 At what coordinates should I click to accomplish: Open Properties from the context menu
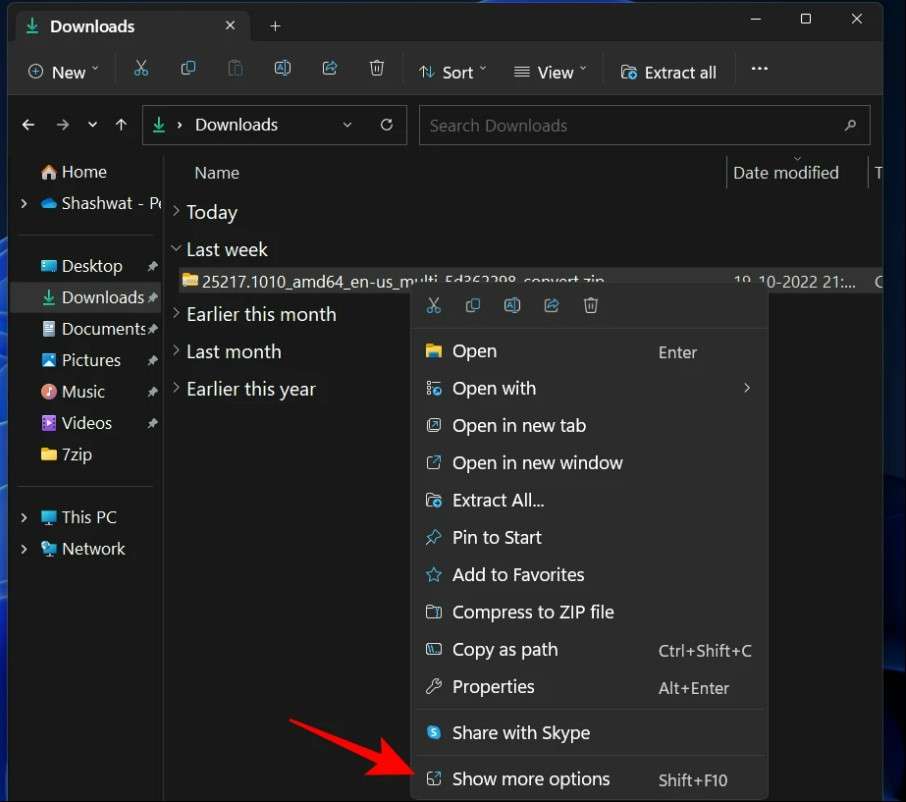click(589, 686)
